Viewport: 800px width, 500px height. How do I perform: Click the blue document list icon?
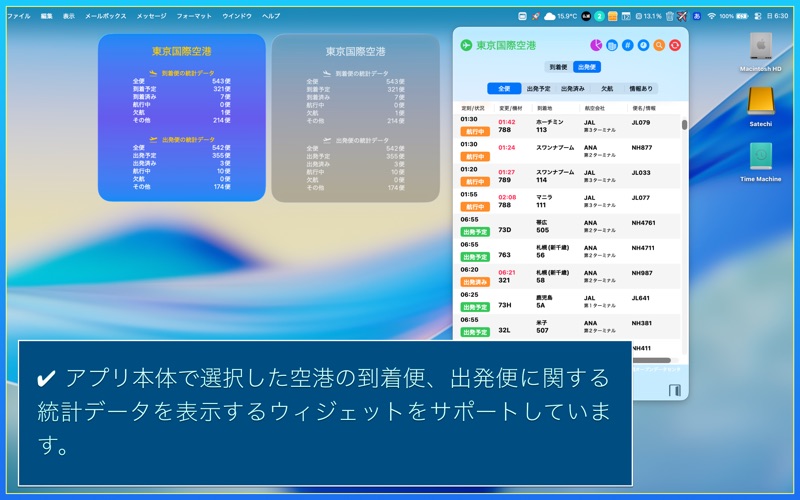click(612, 45)
